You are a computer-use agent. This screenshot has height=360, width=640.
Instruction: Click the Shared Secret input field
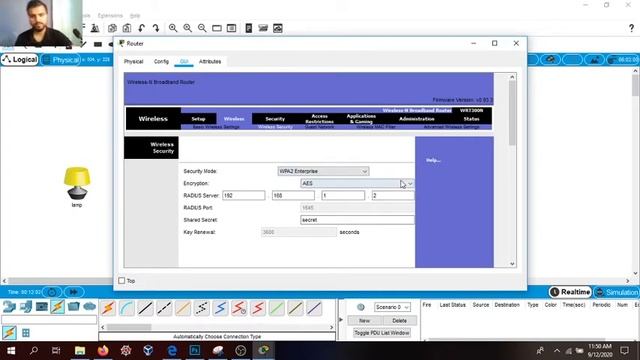point(357,220)
